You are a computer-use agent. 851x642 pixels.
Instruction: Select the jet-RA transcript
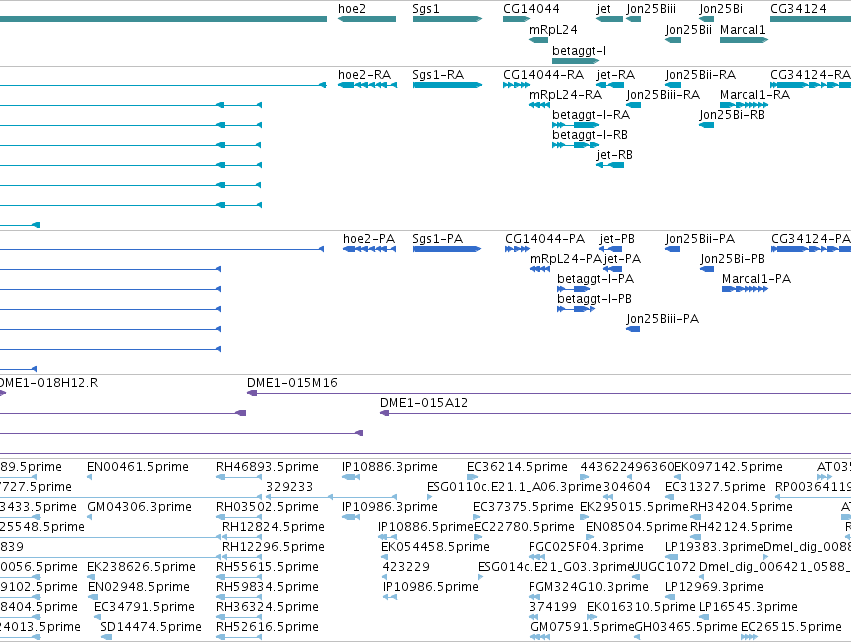point(610,85)
